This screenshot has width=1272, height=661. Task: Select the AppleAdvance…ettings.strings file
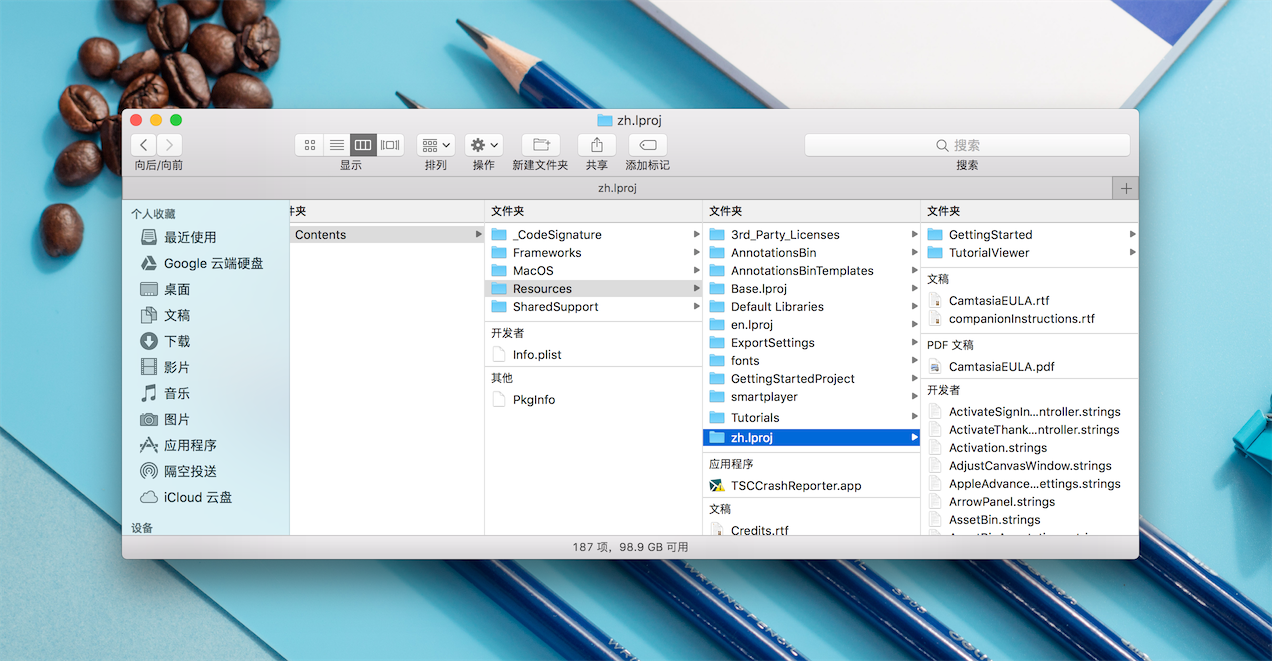[x=1029, y=484]
